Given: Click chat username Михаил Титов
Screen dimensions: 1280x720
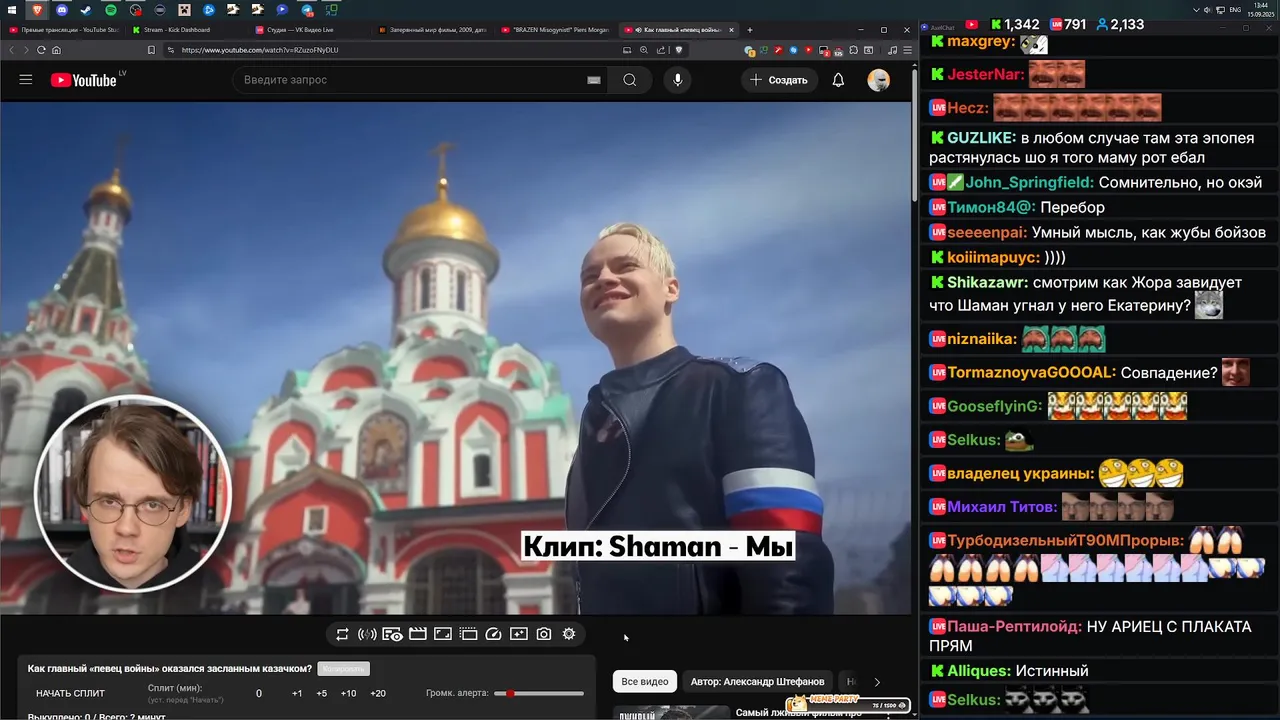Looking at the screenshot, I should click(x=1002, y=506).
